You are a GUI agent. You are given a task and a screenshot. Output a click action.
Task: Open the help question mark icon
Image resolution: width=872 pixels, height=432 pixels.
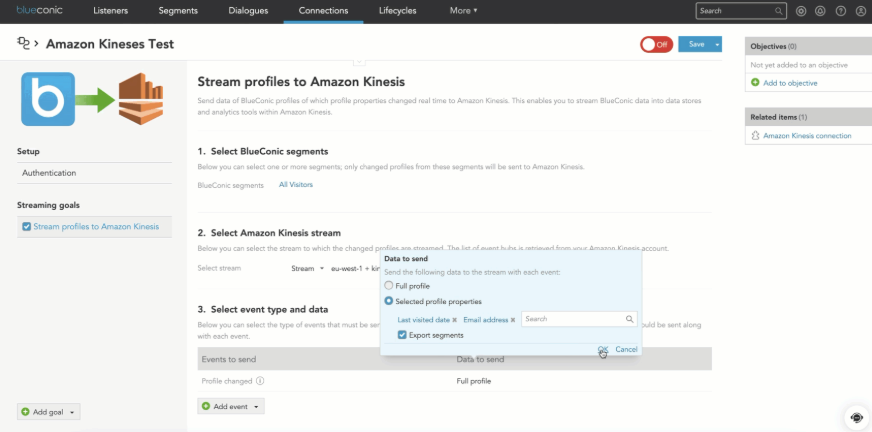841,11
